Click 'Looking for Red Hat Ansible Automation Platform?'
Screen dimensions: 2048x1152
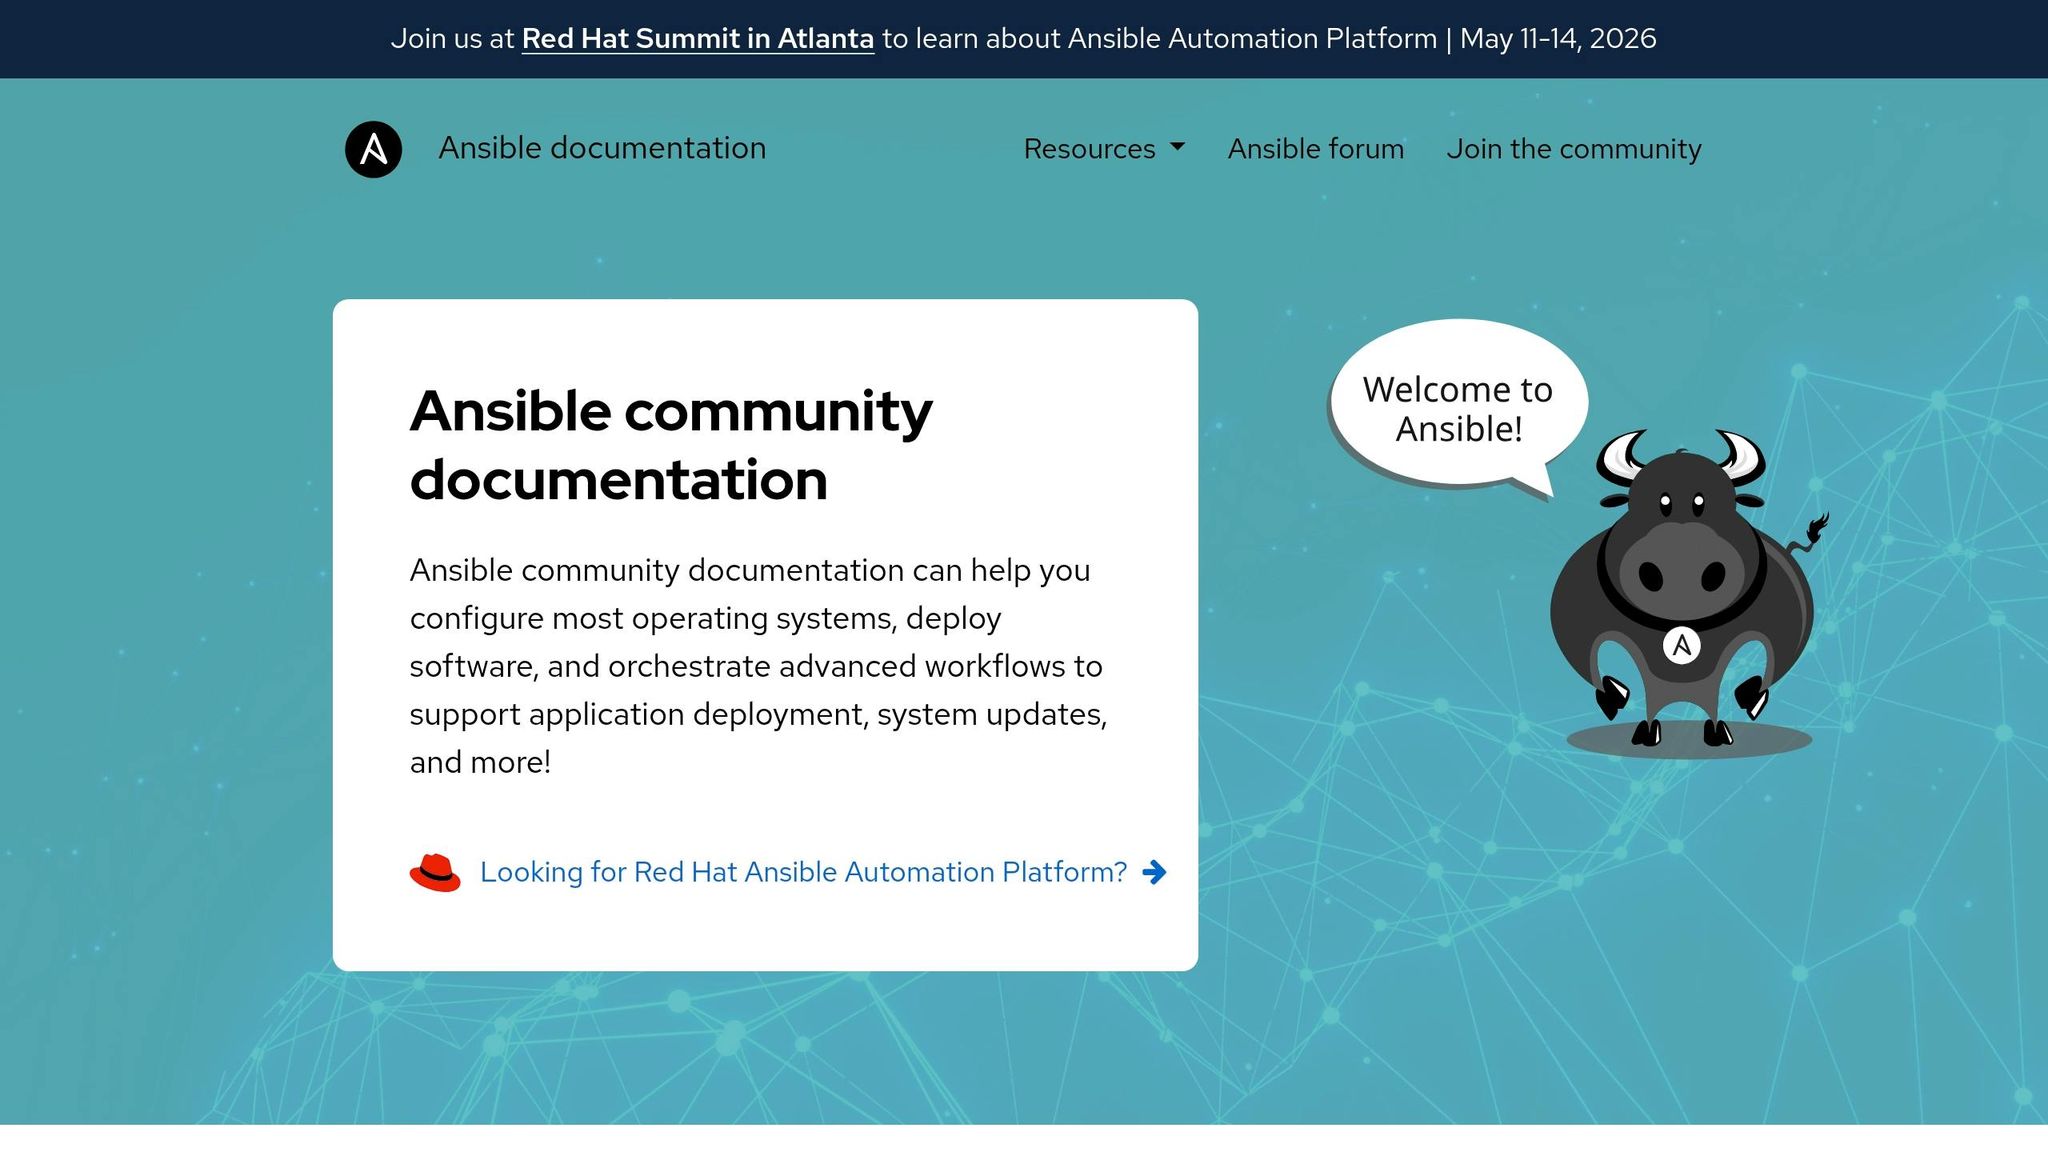coord(803,872)
